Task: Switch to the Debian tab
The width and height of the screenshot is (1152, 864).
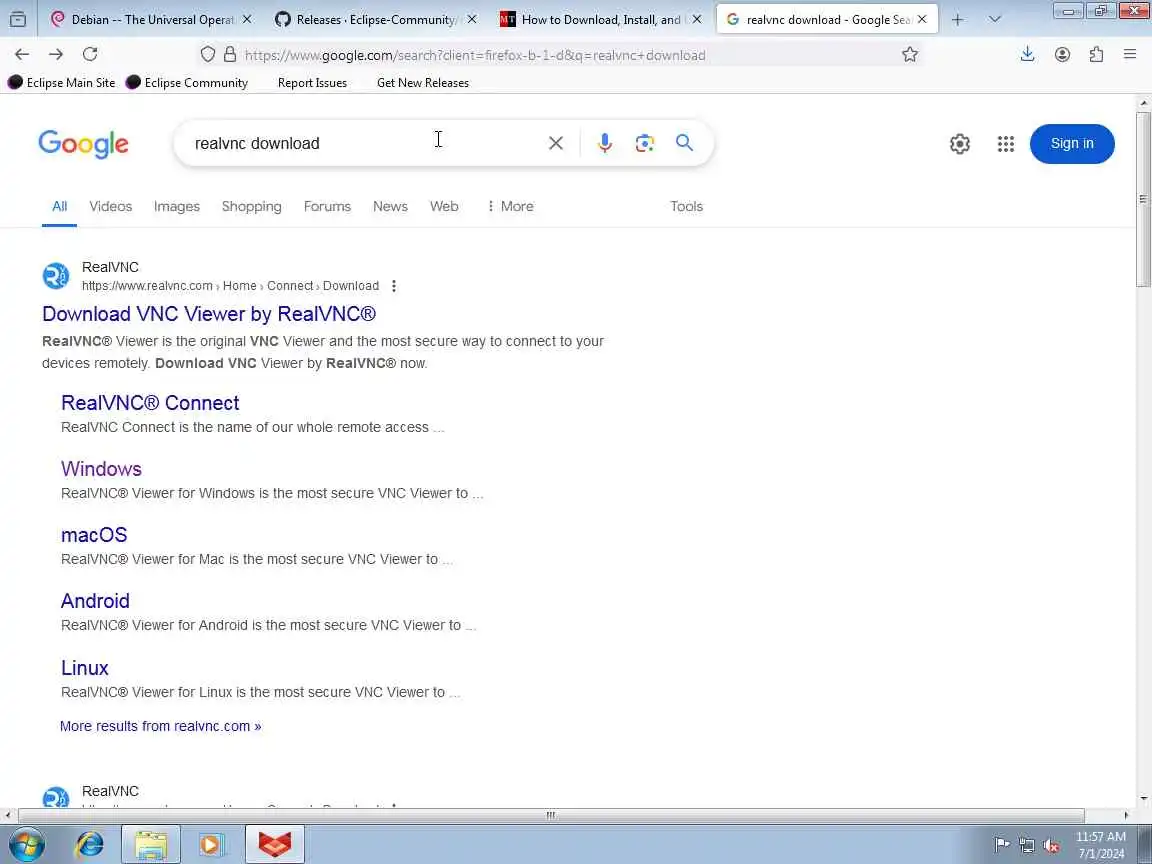Action: click(x=151, y=20)
